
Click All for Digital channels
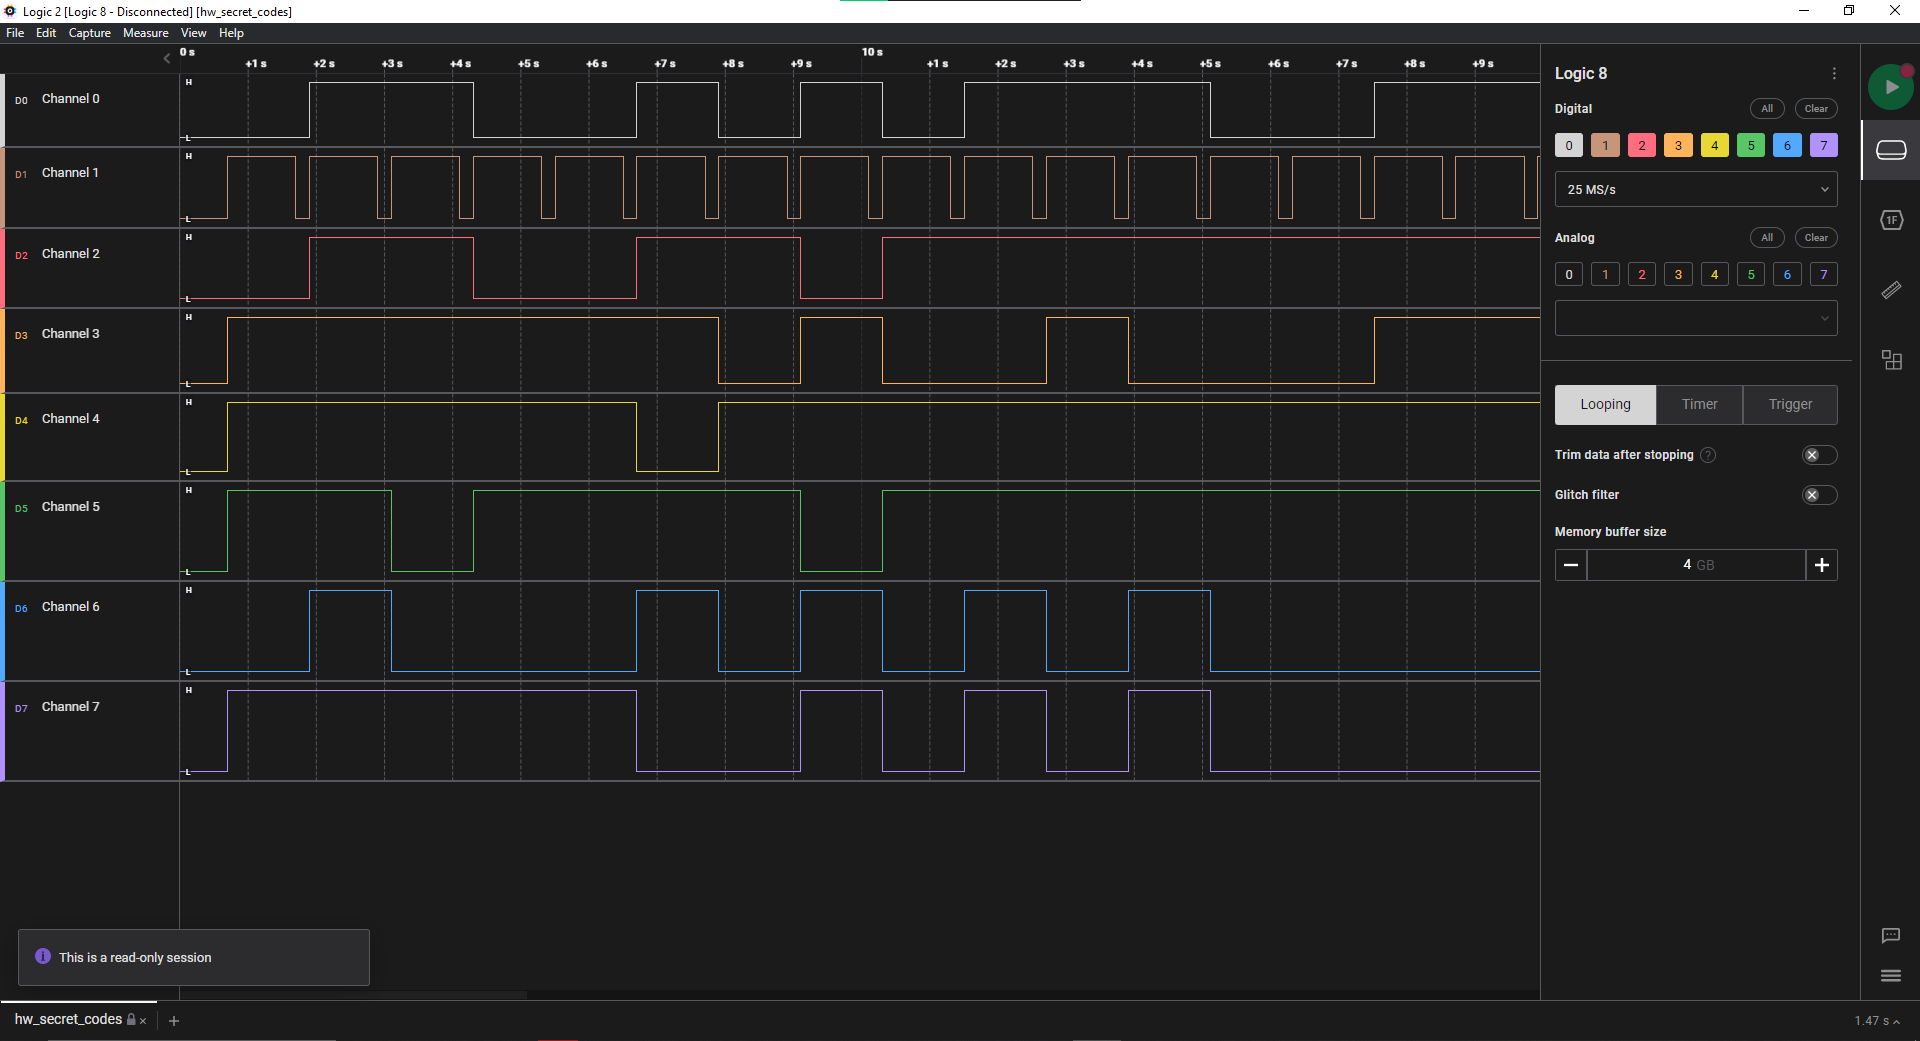point(1767,109)
